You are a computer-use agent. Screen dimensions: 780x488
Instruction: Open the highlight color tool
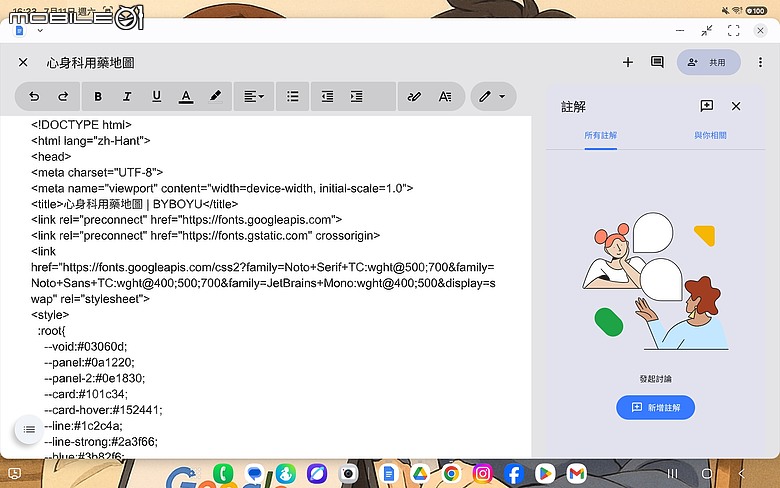(x=215, y=96)
